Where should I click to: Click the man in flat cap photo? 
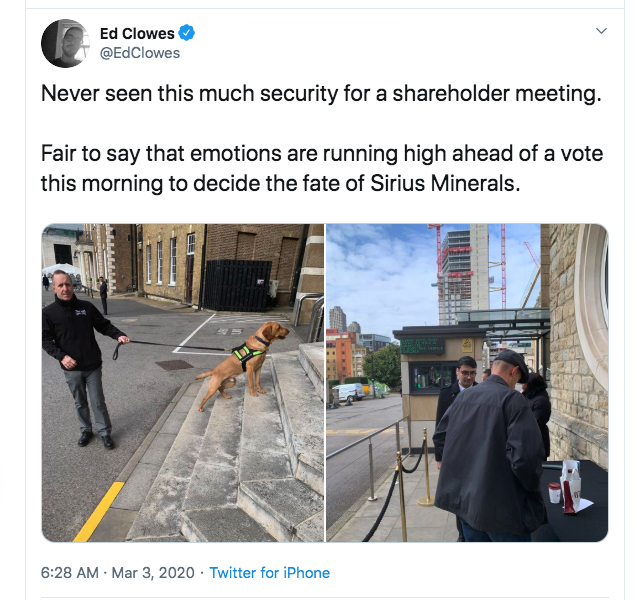(490, 445)
